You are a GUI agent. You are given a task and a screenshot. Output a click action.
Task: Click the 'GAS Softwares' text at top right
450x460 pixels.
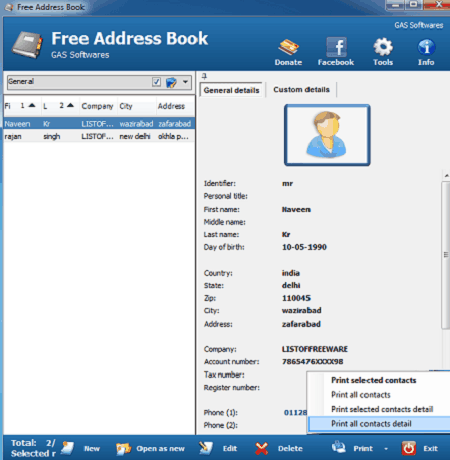pyautogui.click(x=419, y=25)
